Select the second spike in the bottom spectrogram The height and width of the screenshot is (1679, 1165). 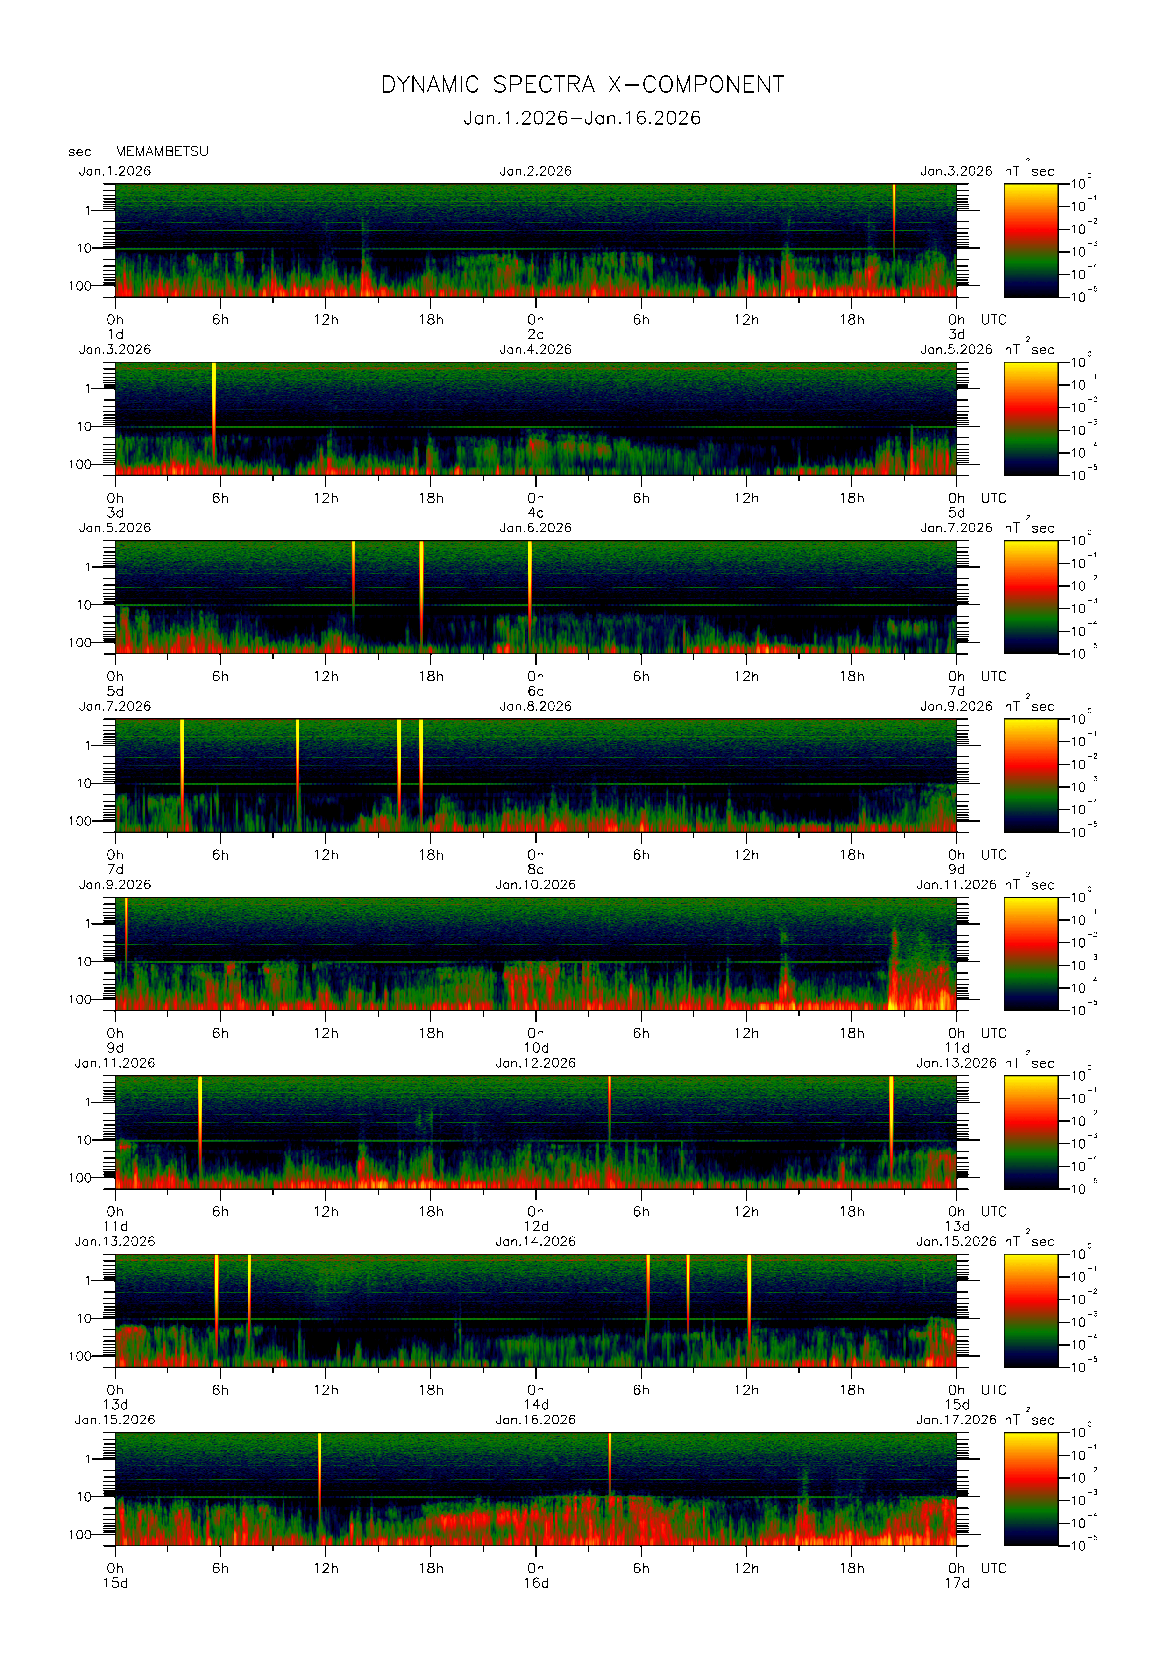(x=609, y=1465)
